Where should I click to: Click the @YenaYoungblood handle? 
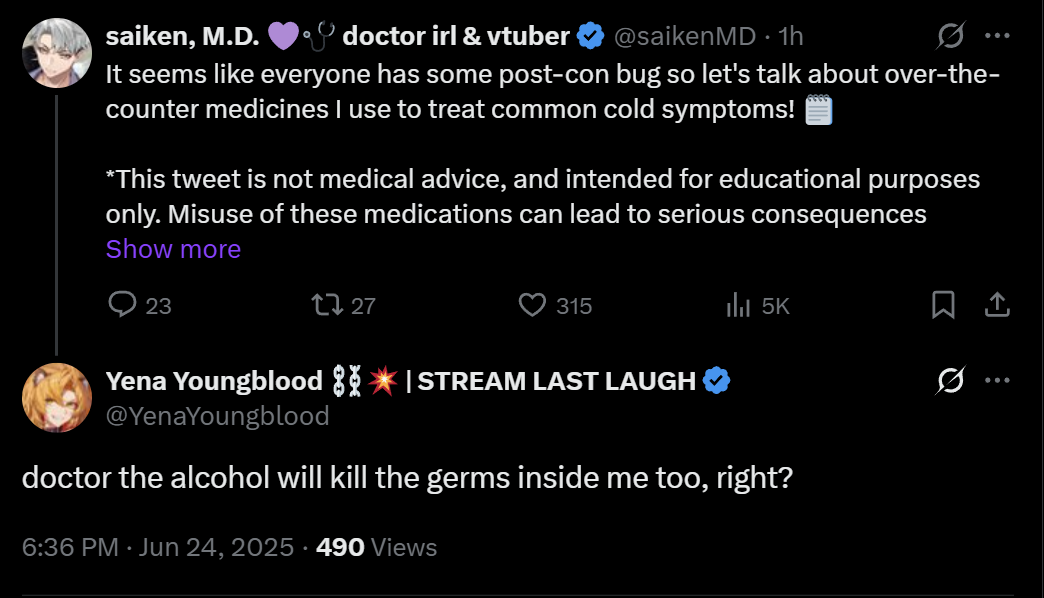click(217, 415)
